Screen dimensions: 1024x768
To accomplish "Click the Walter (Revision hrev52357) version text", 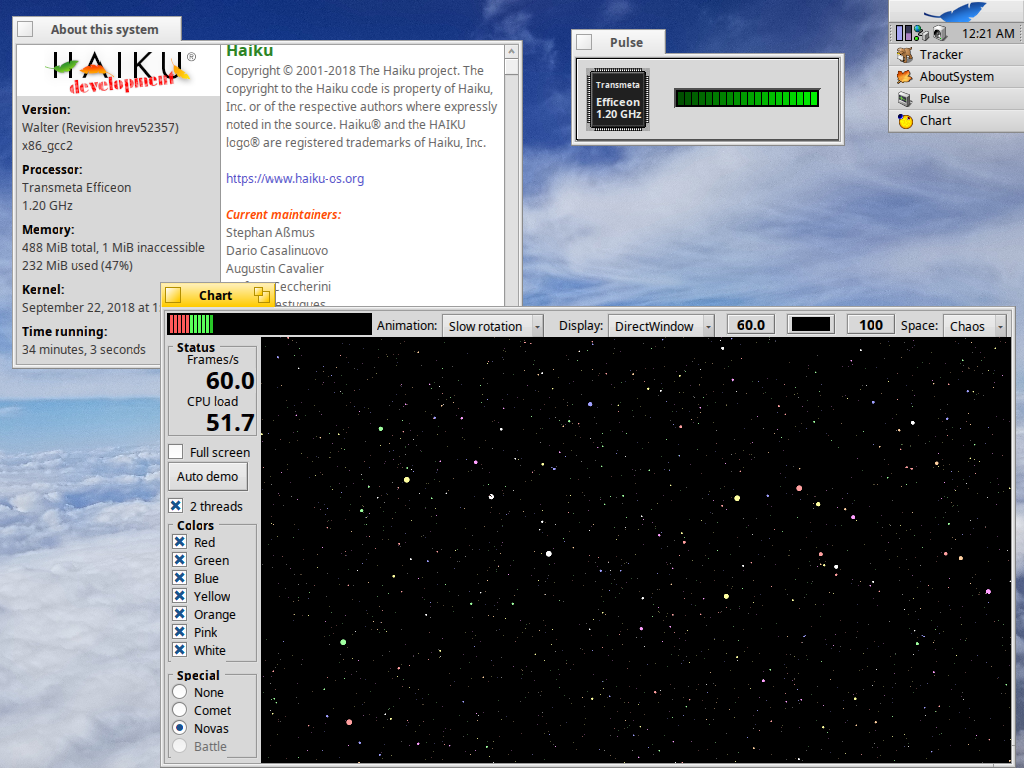I will (x=101, y=127).
